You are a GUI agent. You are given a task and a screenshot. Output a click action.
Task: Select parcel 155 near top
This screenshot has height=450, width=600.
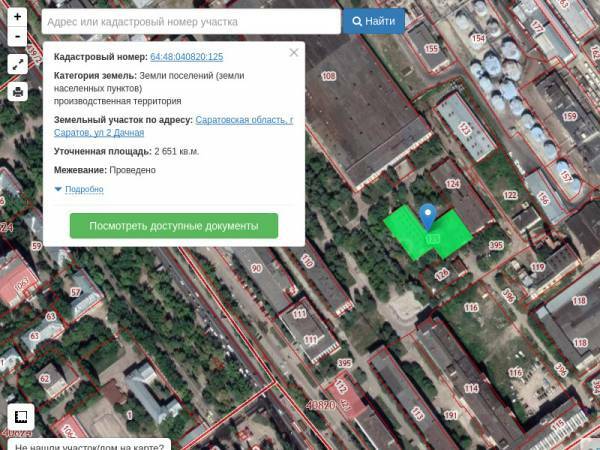coord(431,49)
